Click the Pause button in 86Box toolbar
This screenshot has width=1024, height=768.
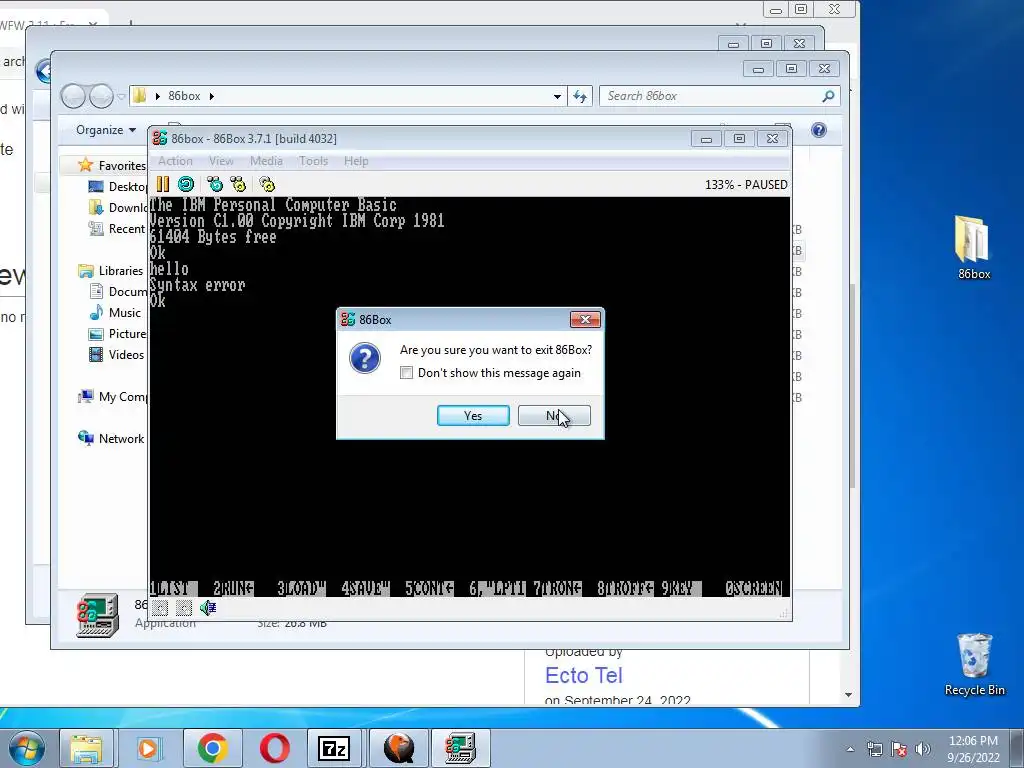point(163,184)
